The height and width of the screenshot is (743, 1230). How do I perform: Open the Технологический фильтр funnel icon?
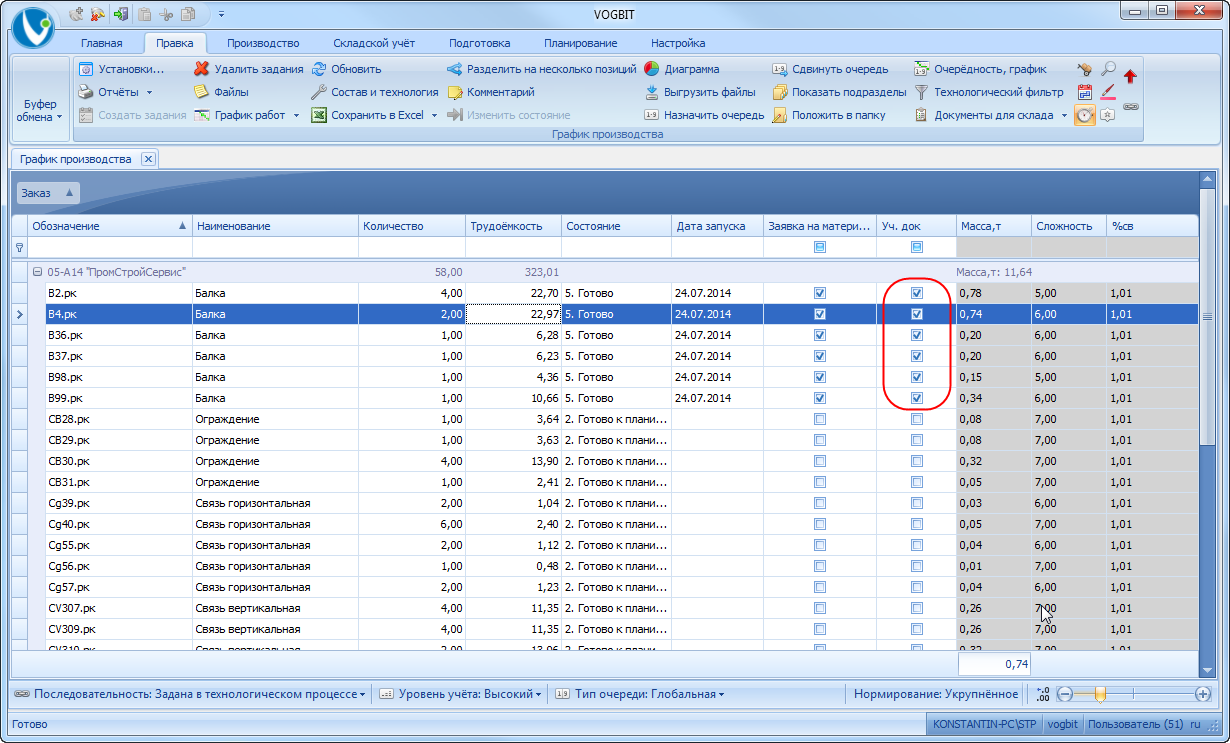click(x=921, y=92)
